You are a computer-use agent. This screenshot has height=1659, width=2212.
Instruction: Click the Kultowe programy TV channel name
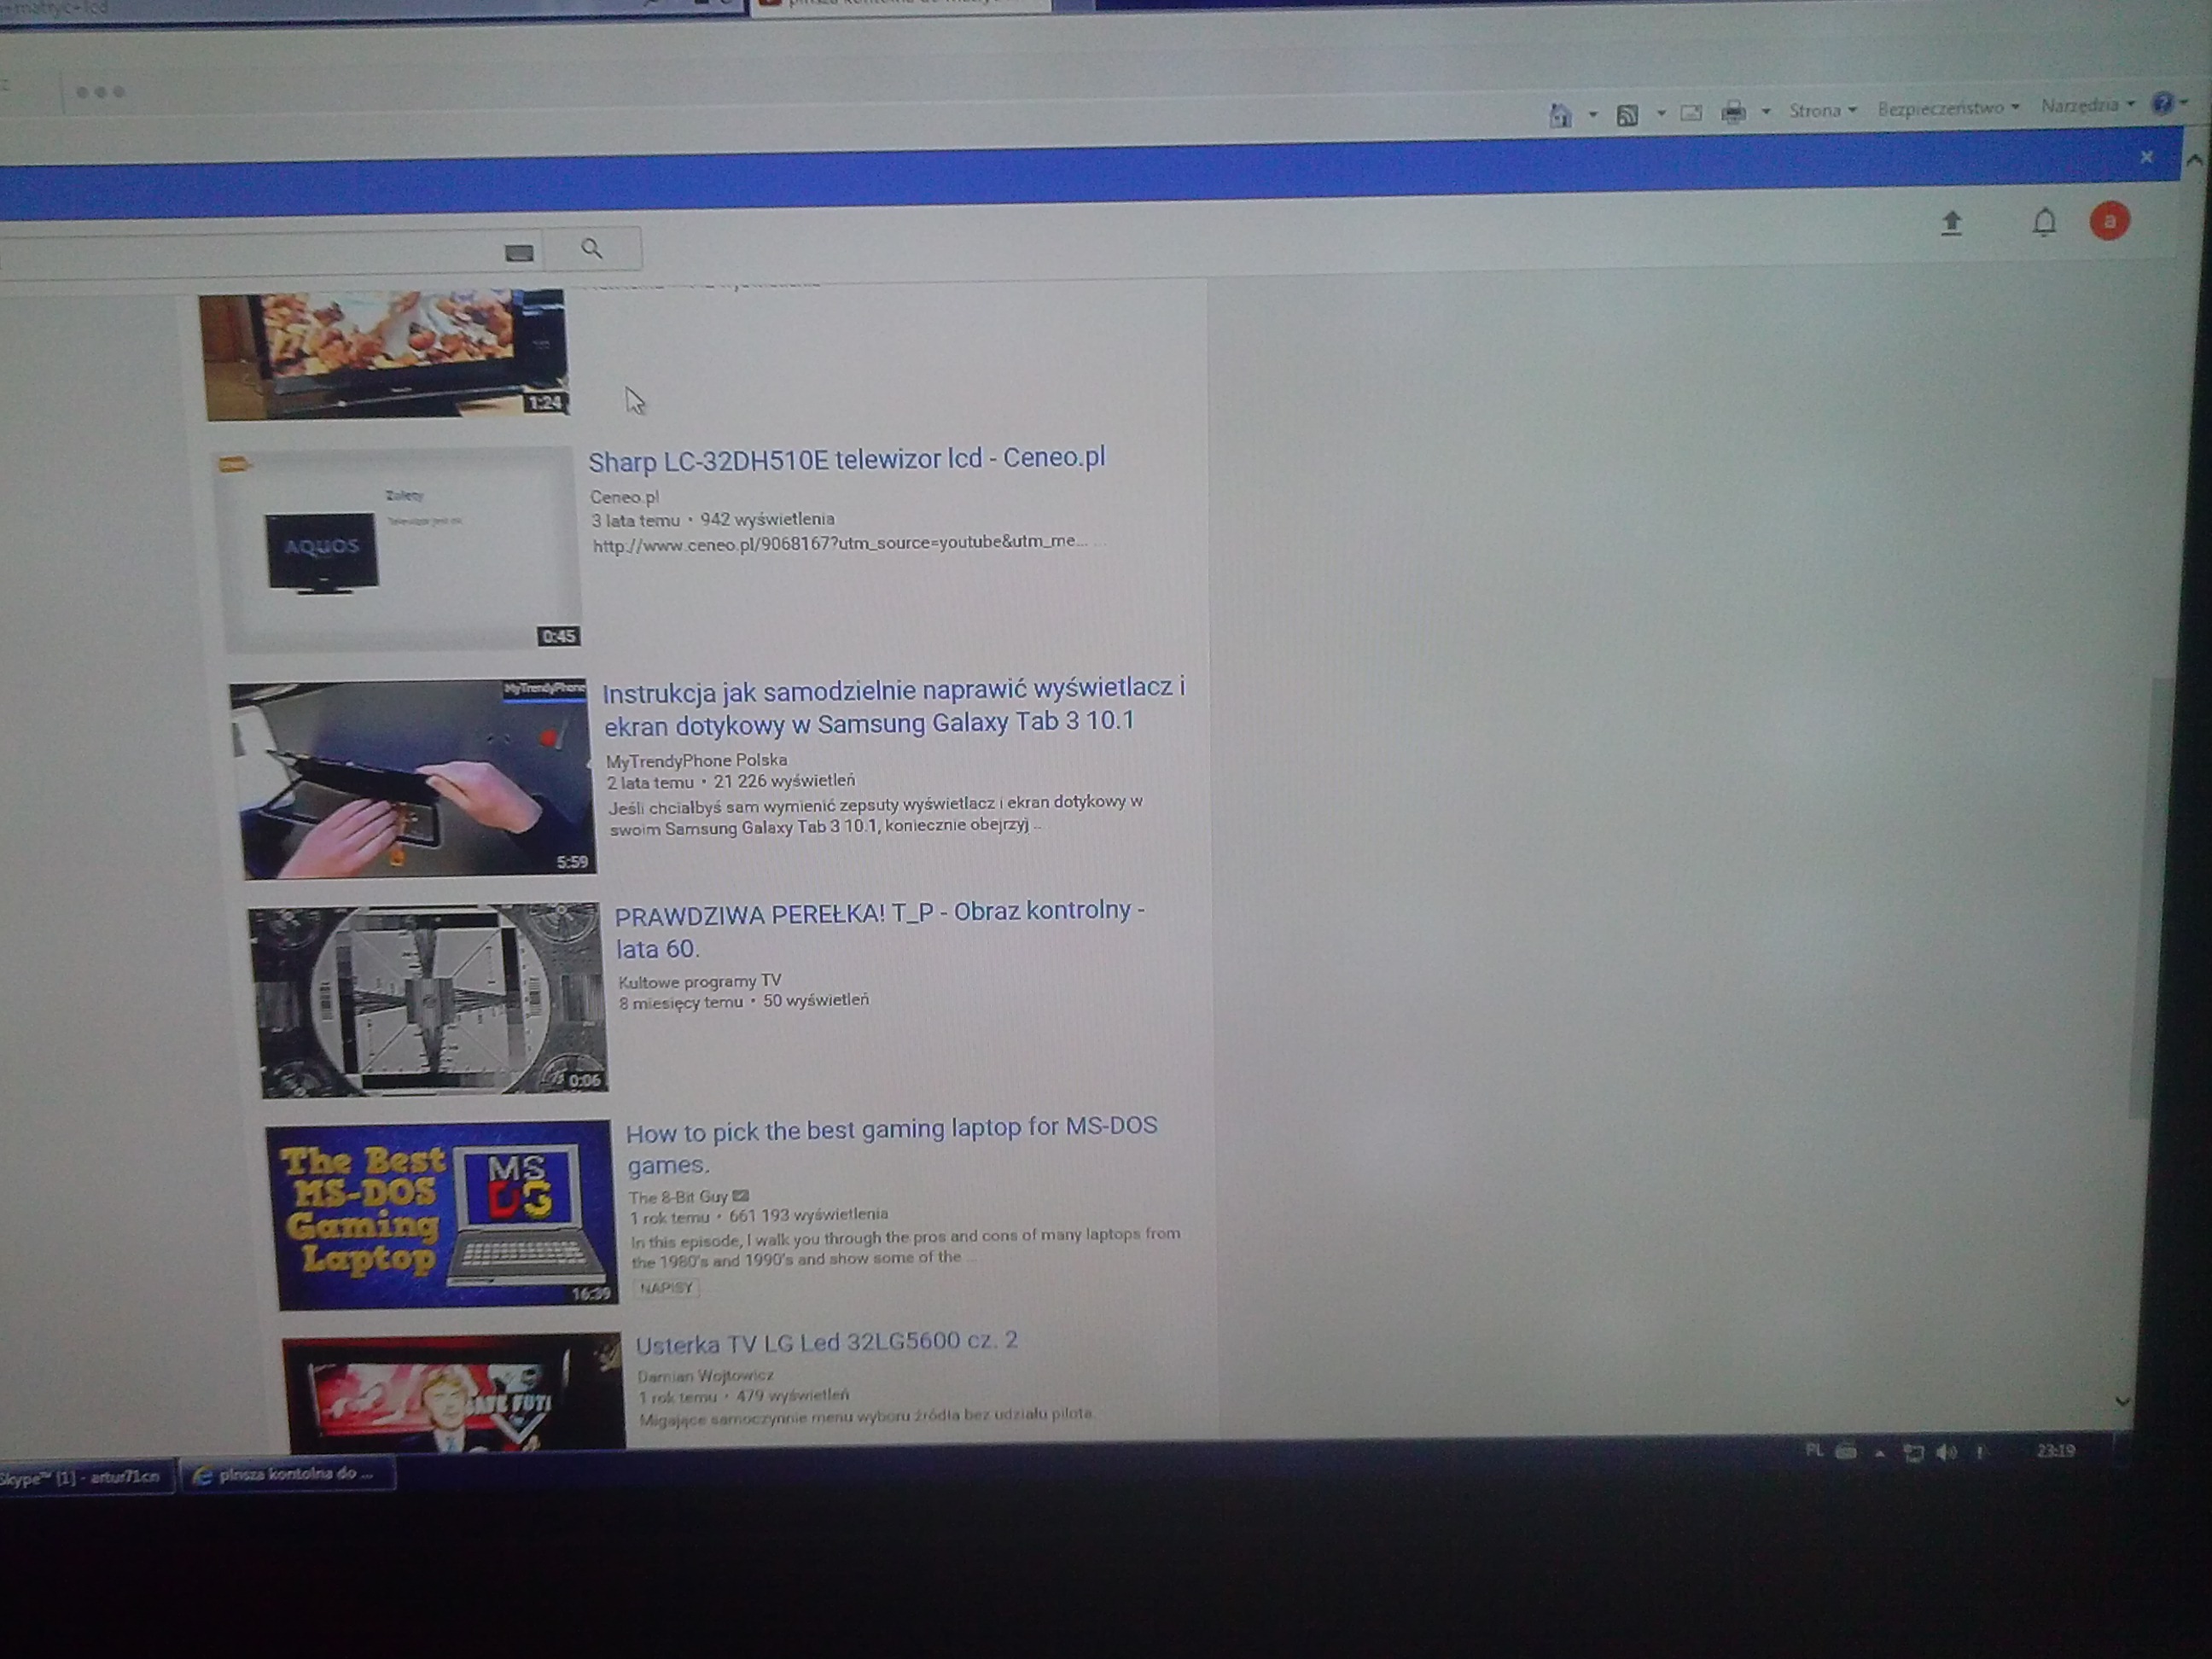pos(700,981)
